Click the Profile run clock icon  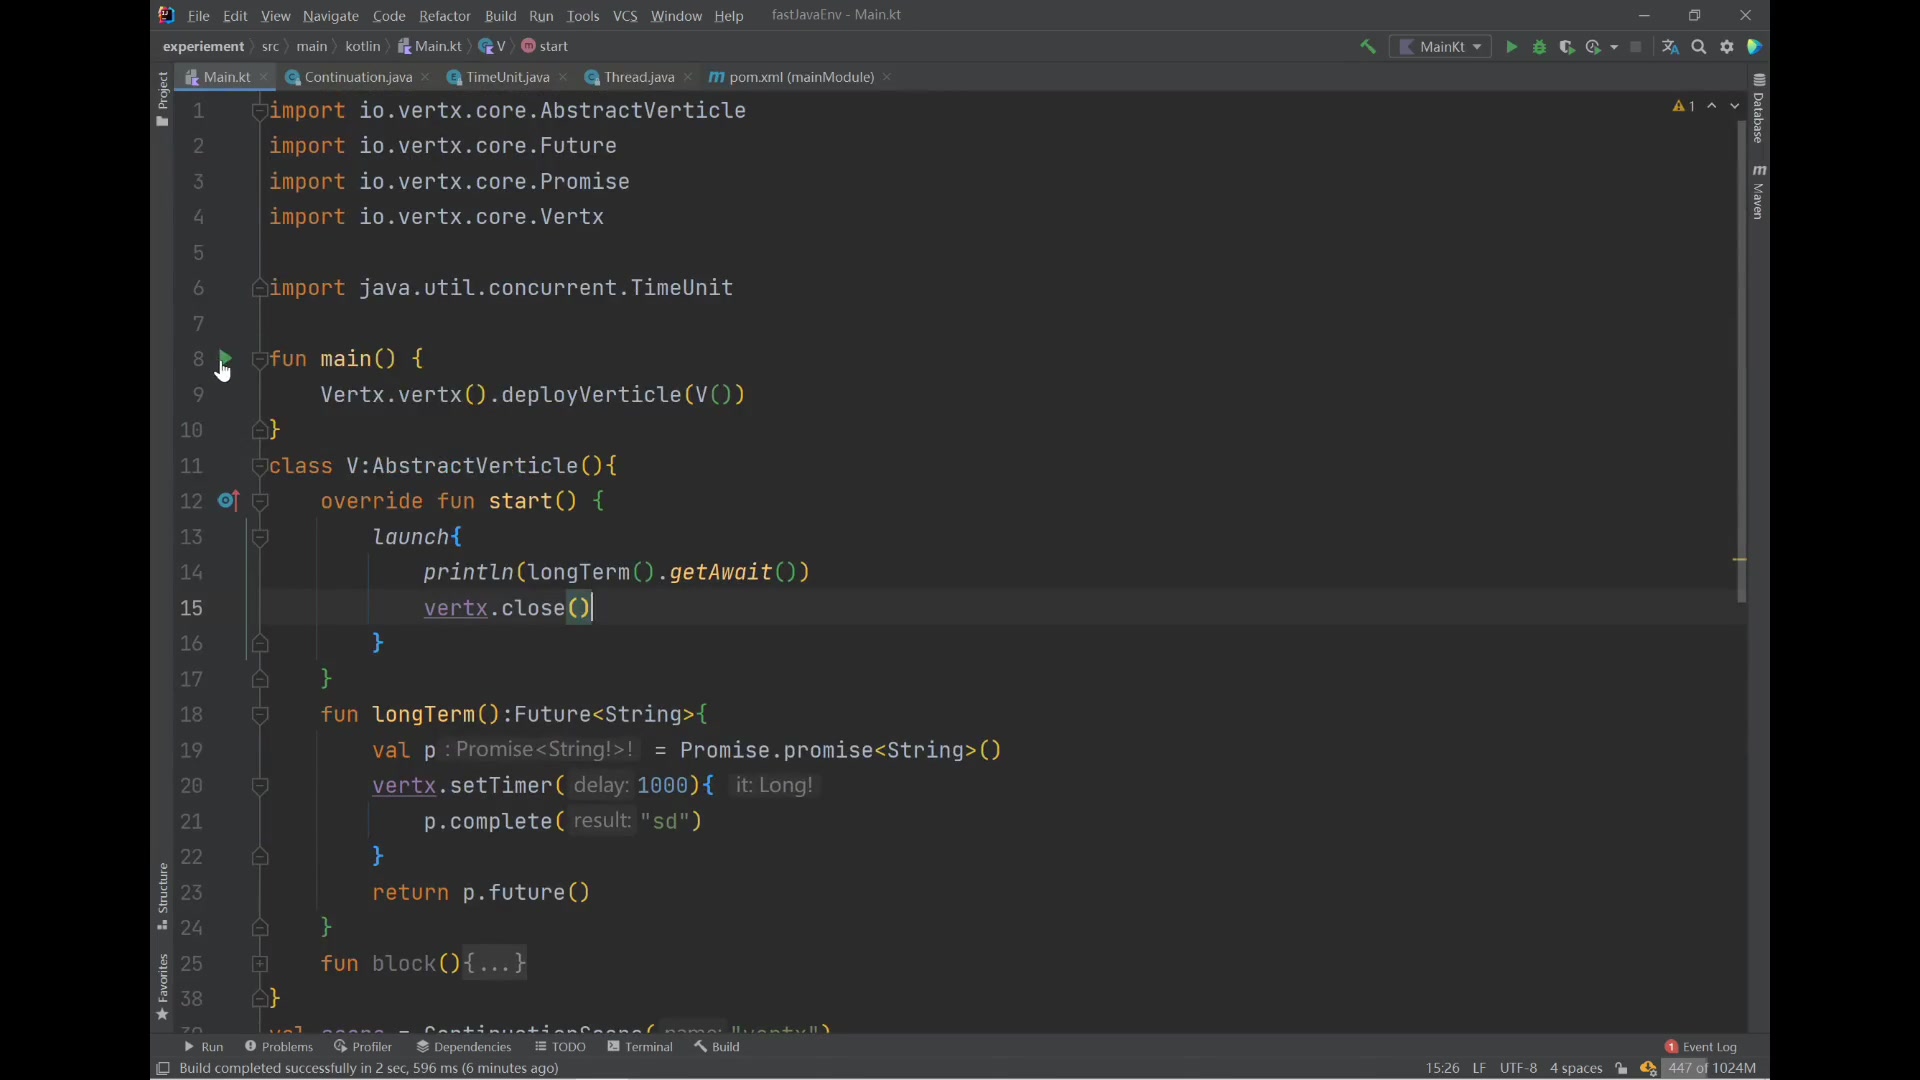click(x=1594, y=47)
